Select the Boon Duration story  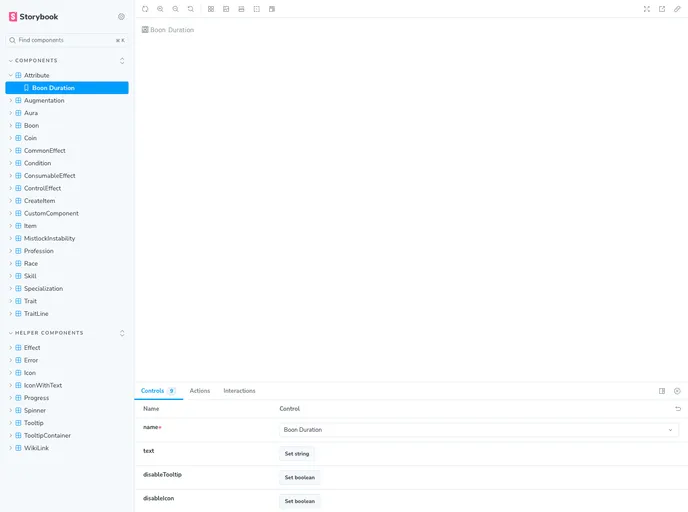click(x=67, y=88)
